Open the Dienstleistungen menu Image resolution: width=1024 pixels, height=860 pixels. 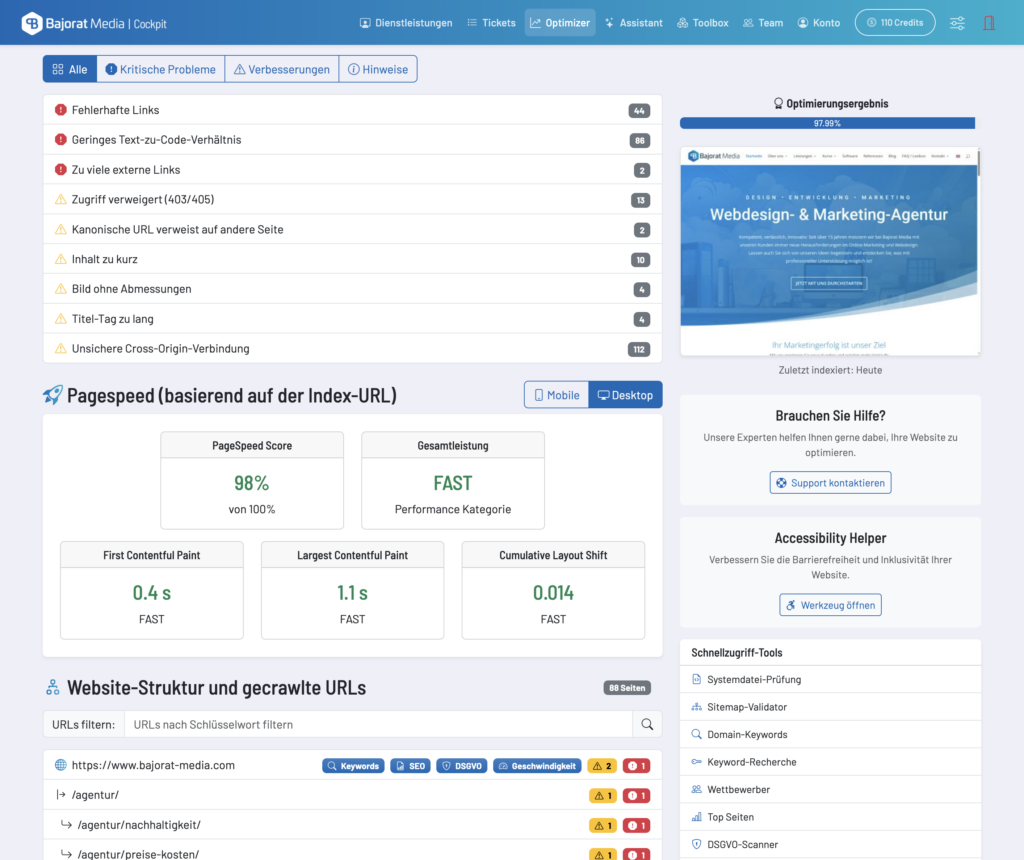point(407,21)
